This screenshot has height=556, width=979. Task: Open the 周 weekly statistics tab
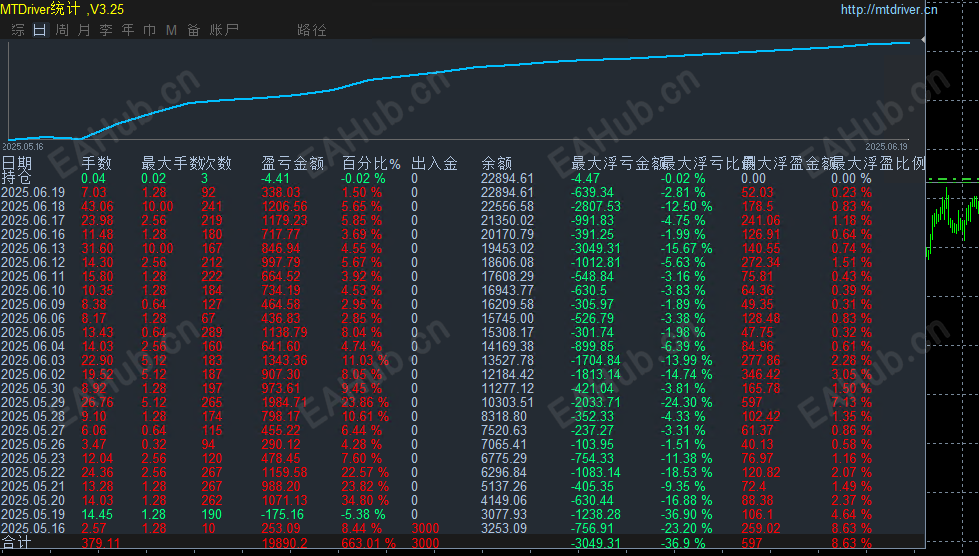[x=62, y=30]
